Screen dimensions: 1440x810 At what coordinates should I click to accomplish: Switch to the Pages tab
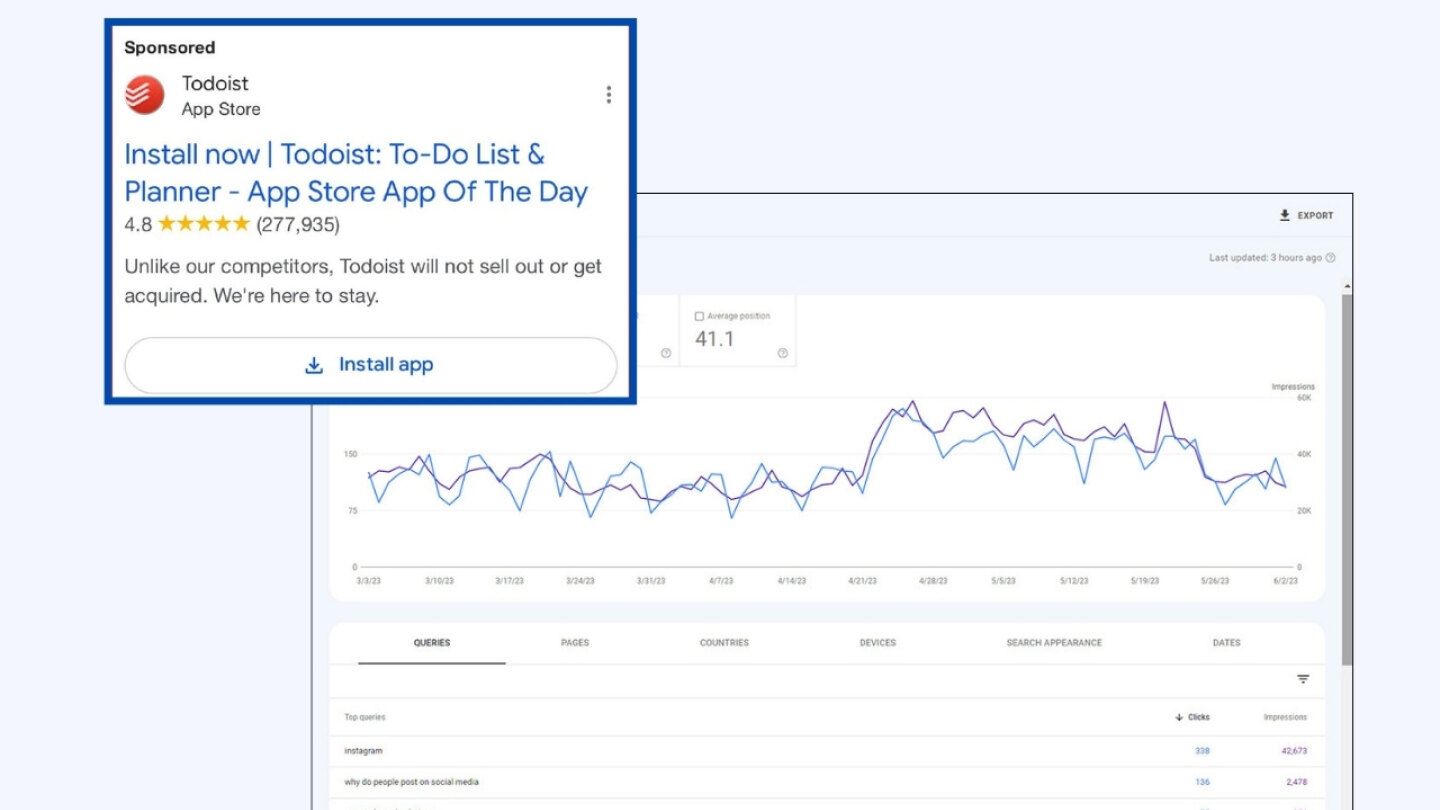575,643
